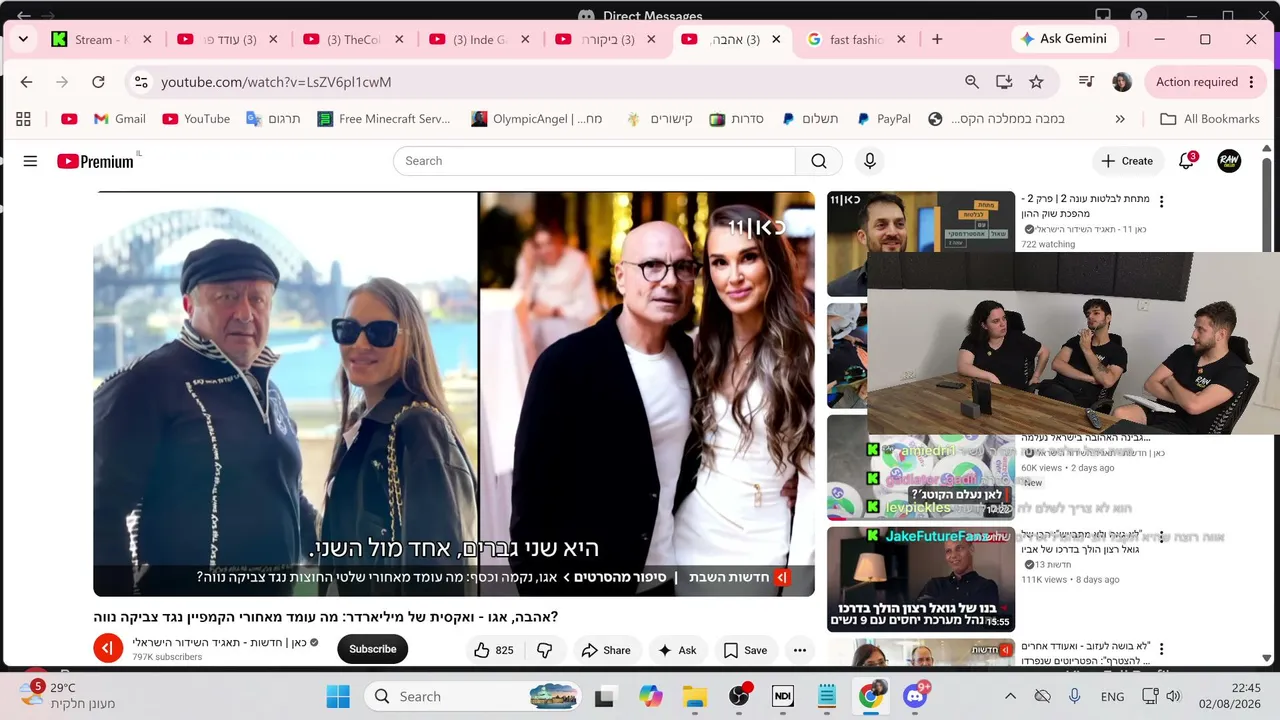Open Copilot from the taskbar

651,697
